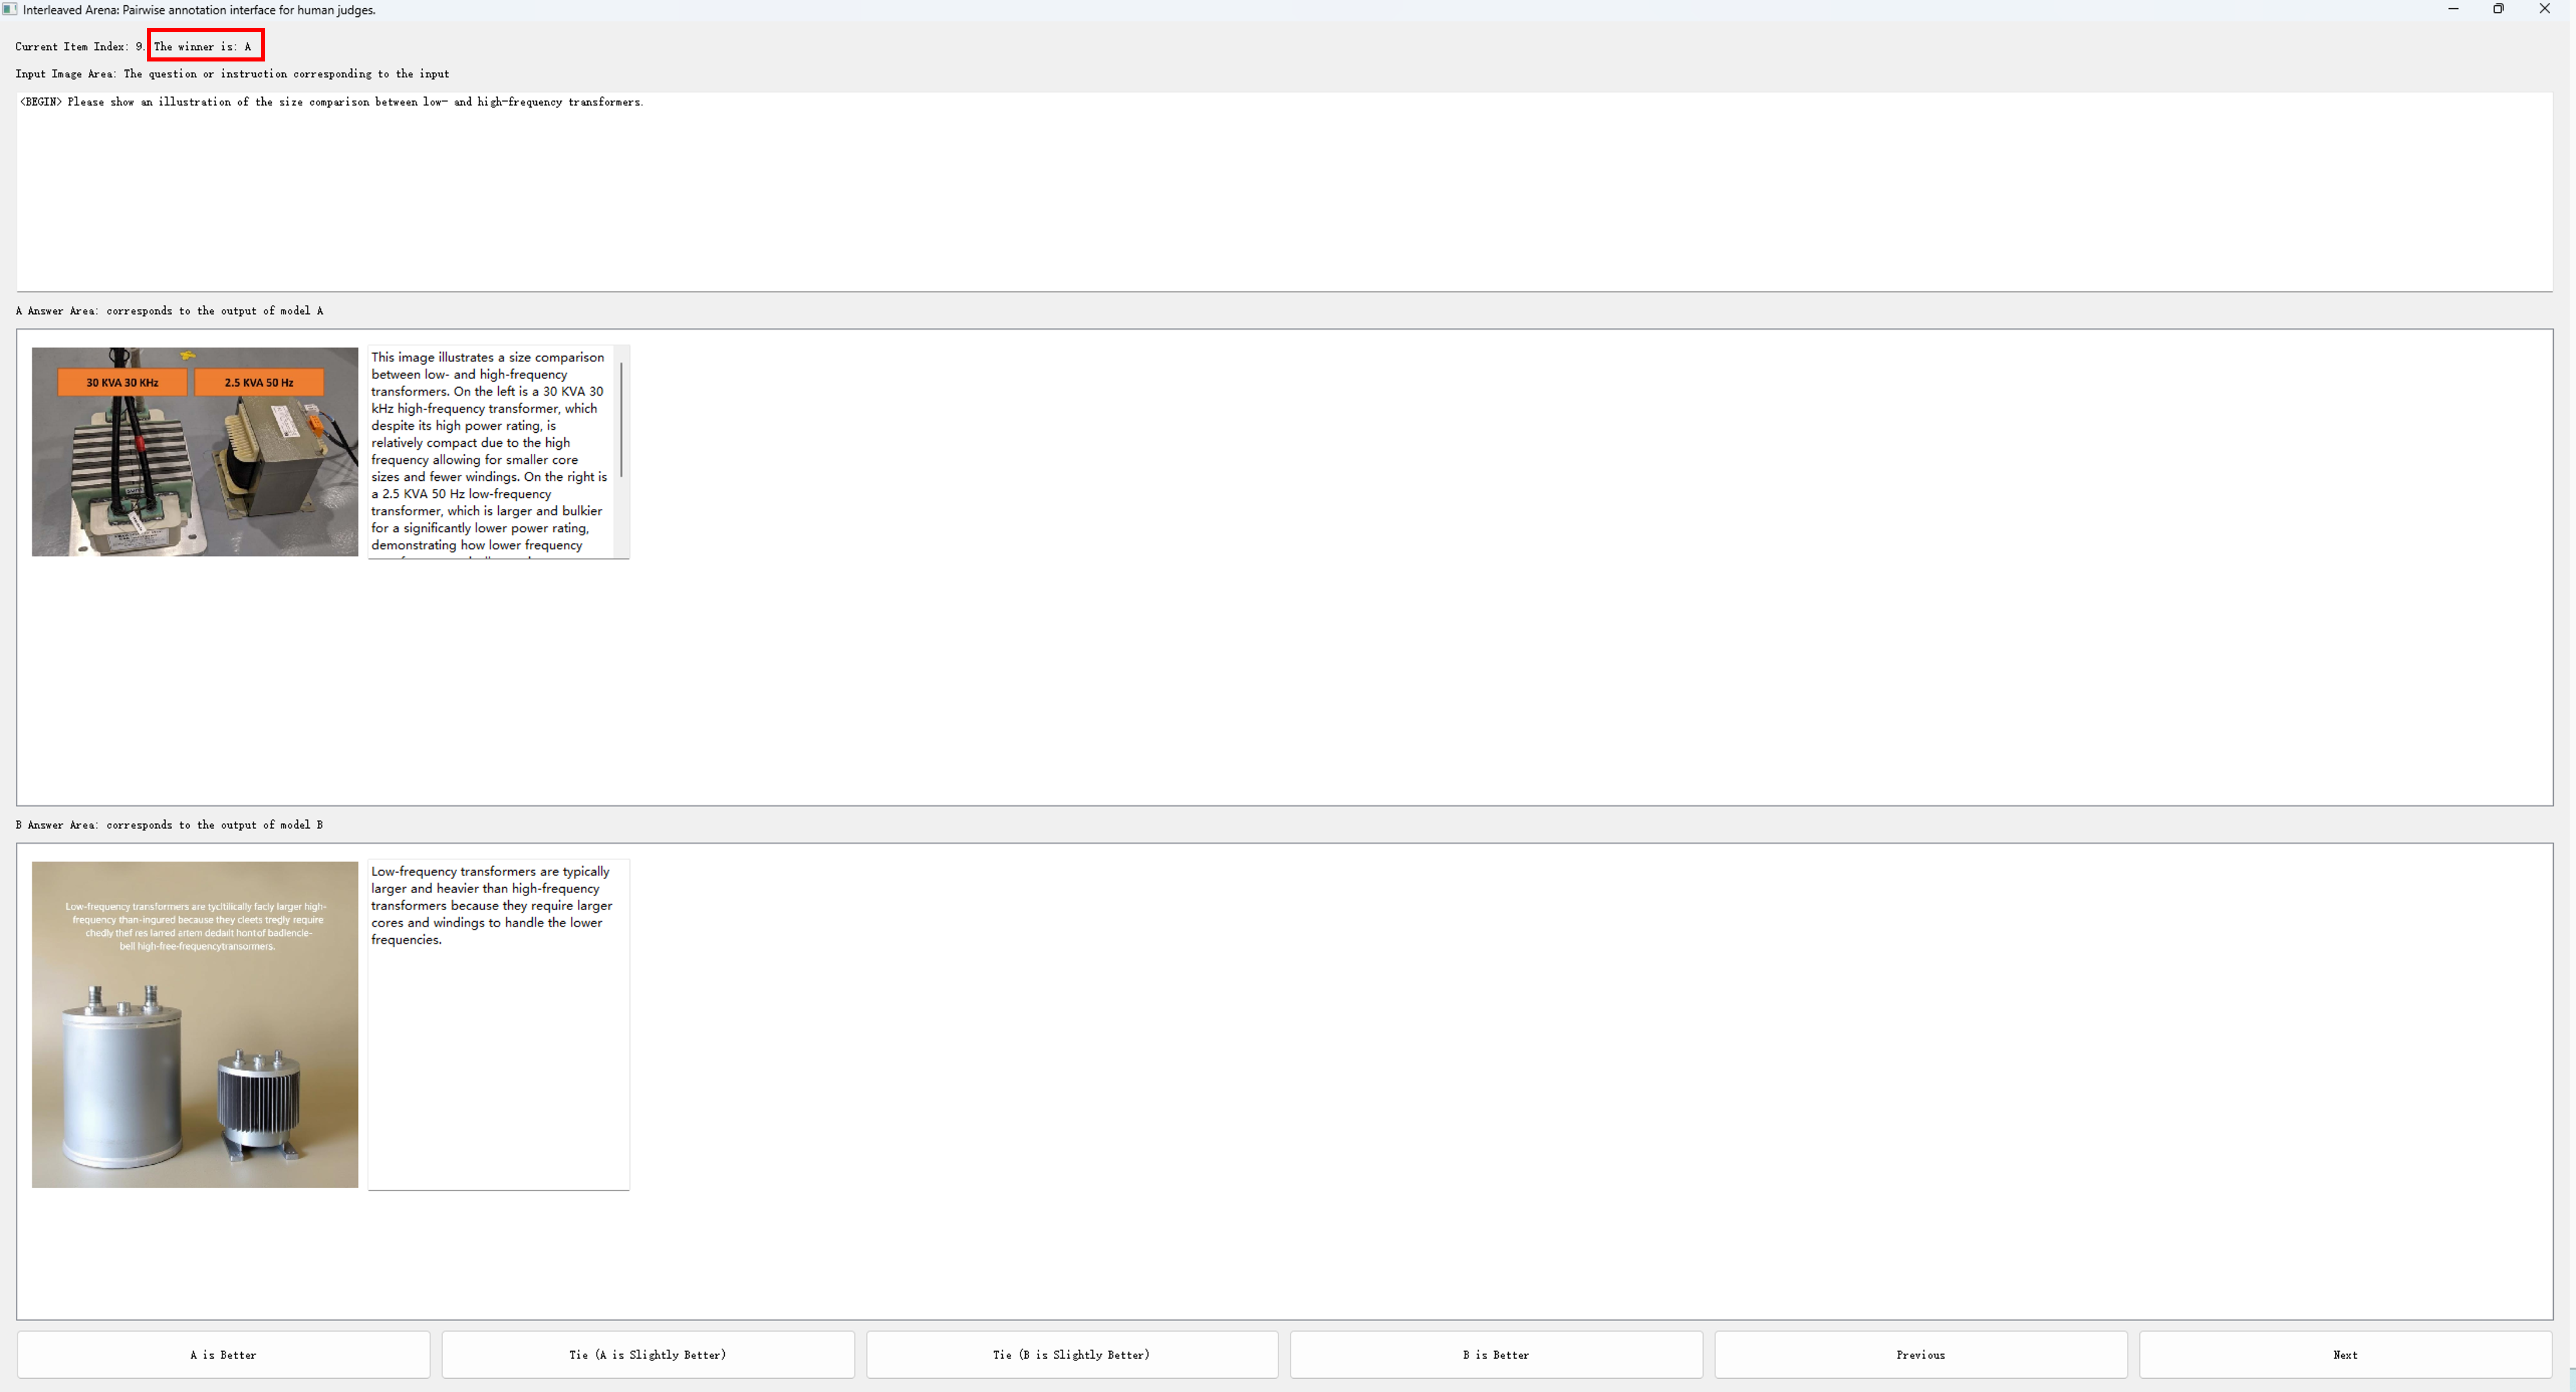Go back with the Previous button
Screen dimensions: 2576x1392
click(x=1920, y=1354)
